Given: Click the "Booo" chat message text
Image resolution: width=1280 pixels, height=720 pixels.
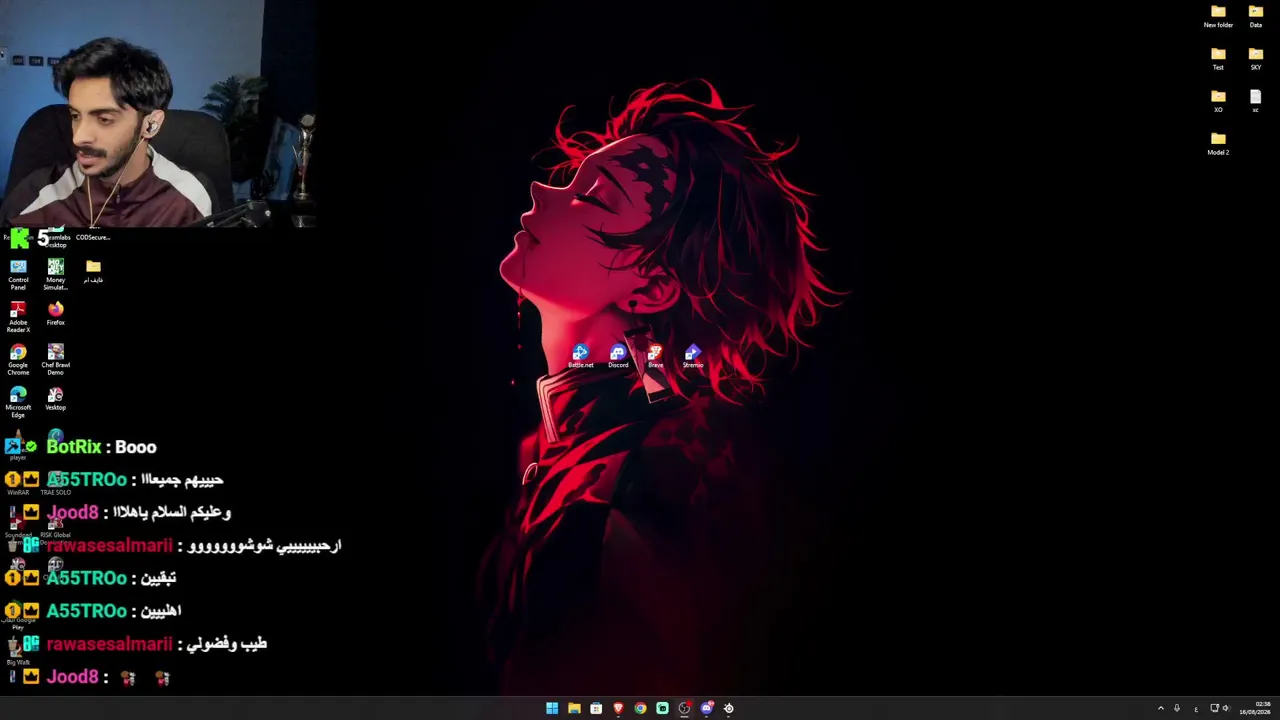Looking at the screenshot, I should tap(136, 447).
